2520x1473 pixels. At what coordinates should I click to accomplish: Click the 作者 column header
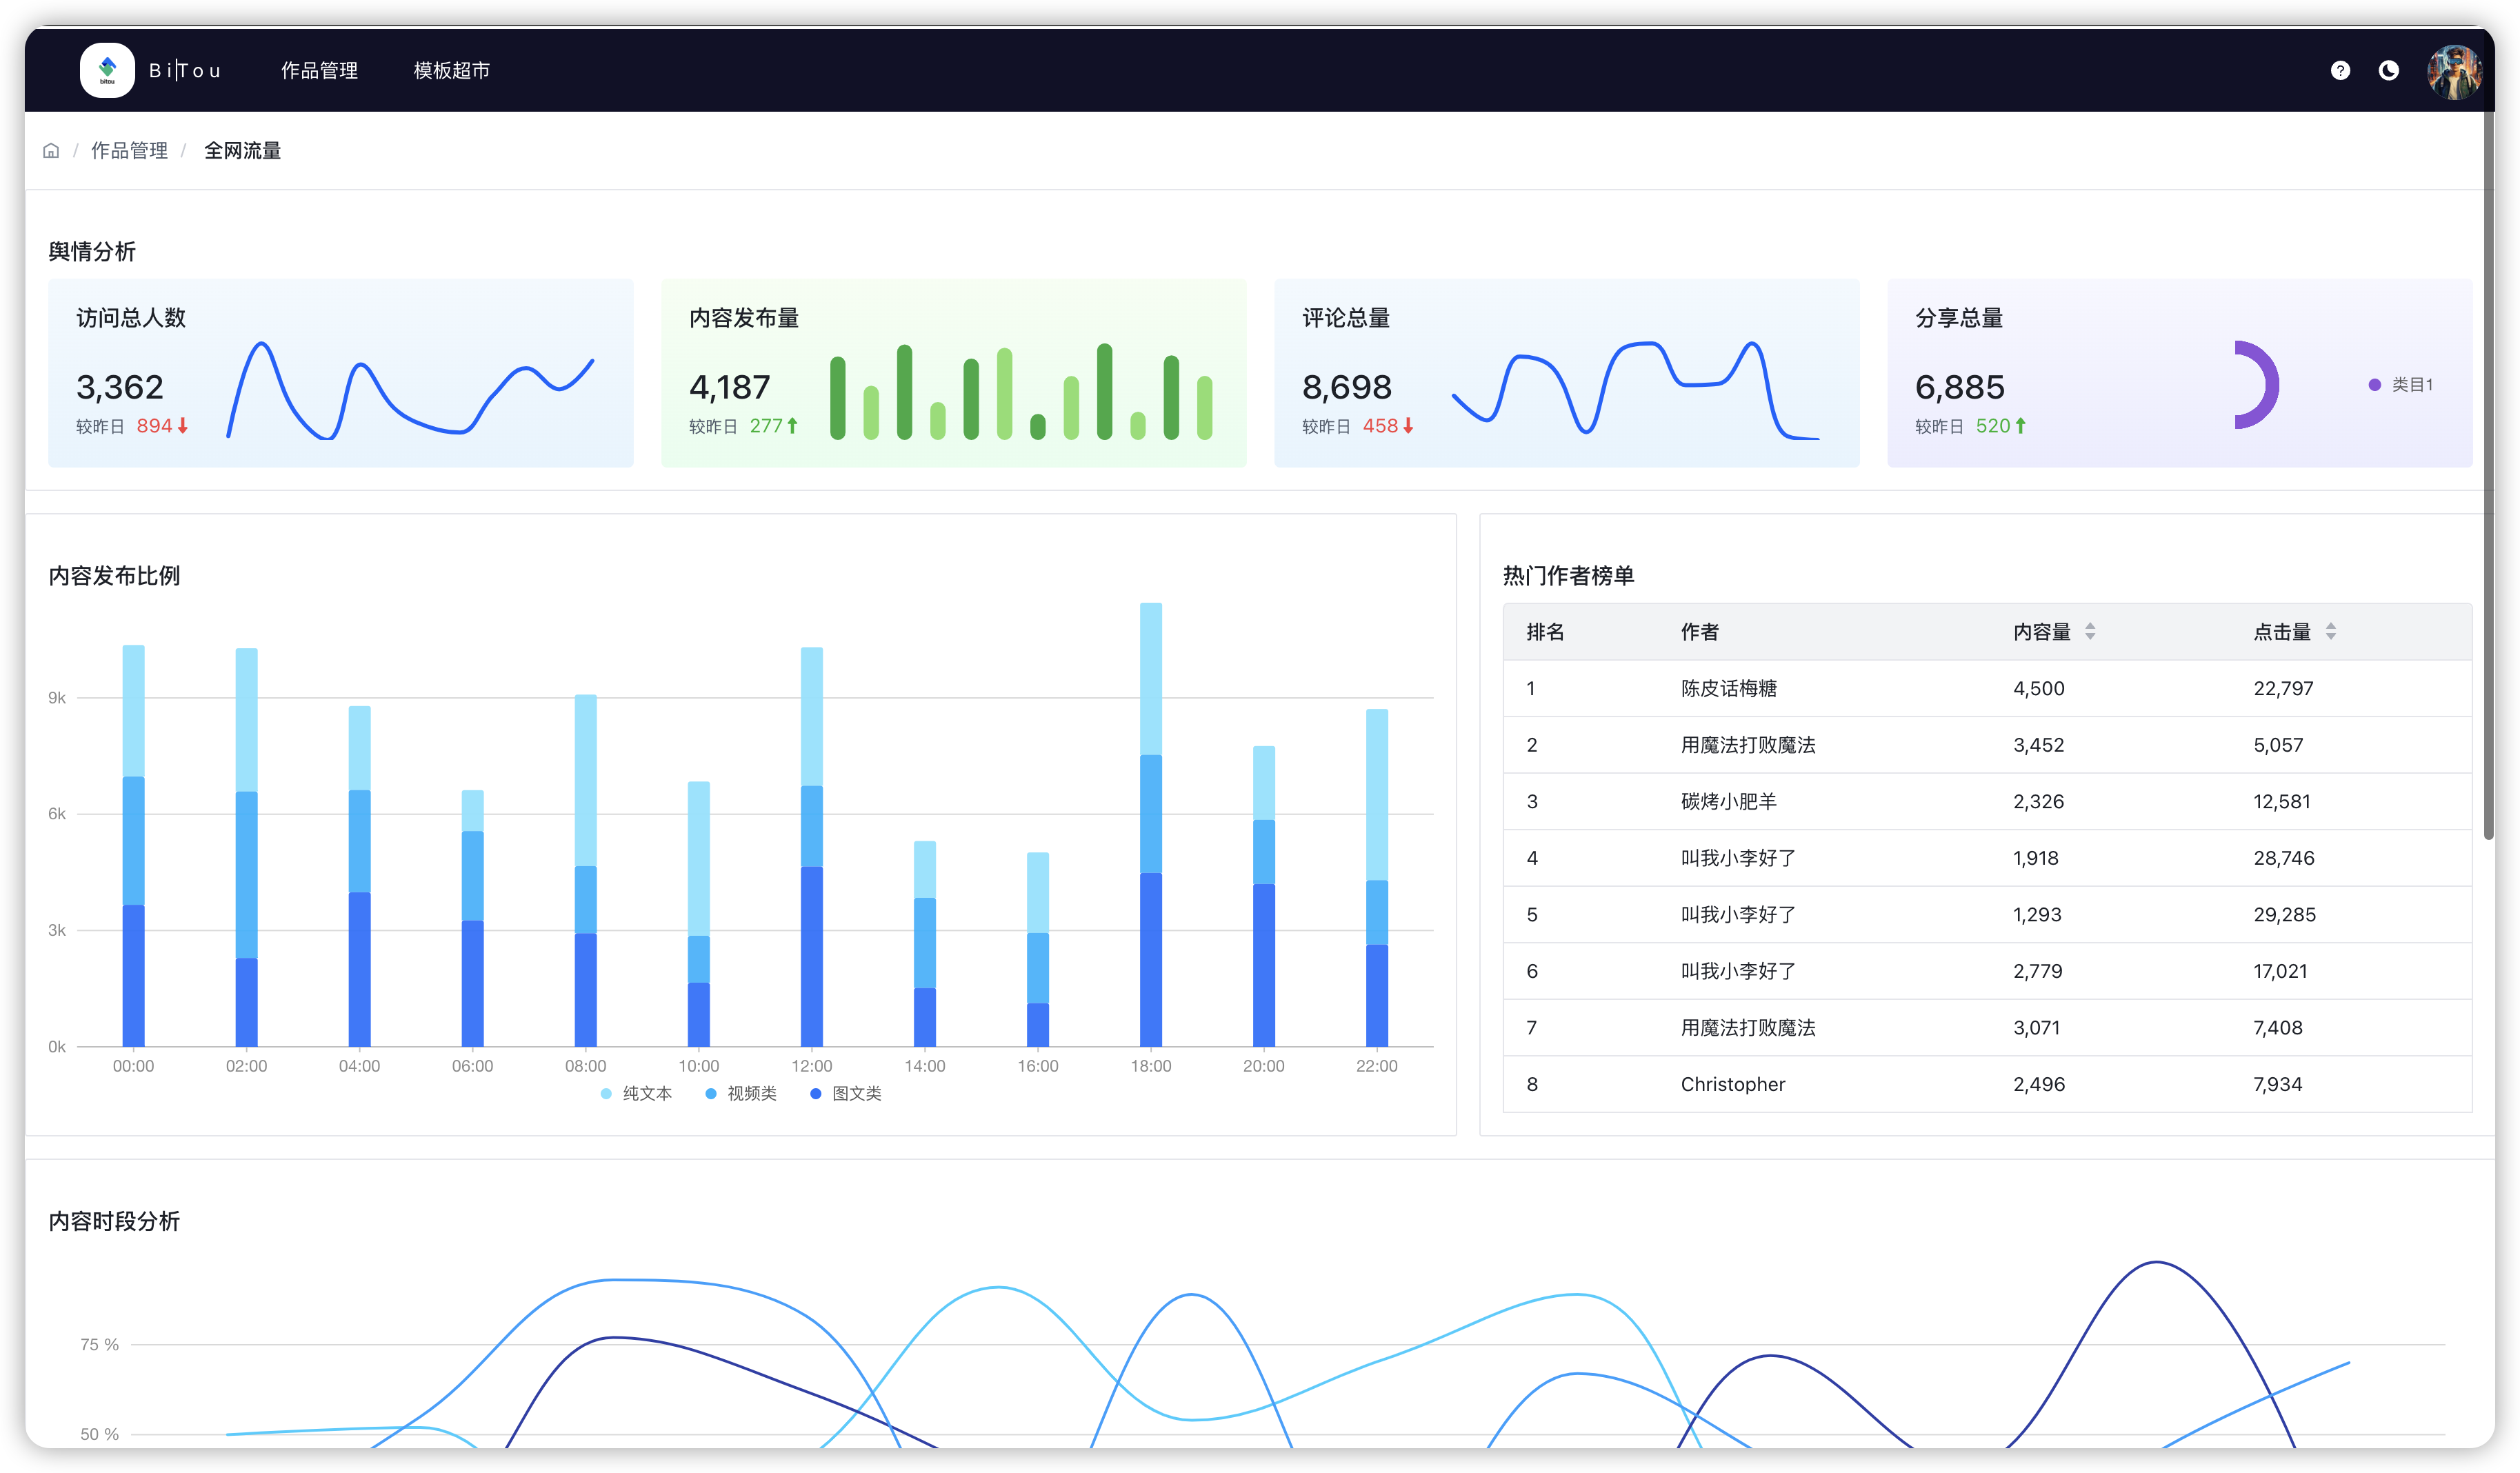click(x=1699, y=632)
